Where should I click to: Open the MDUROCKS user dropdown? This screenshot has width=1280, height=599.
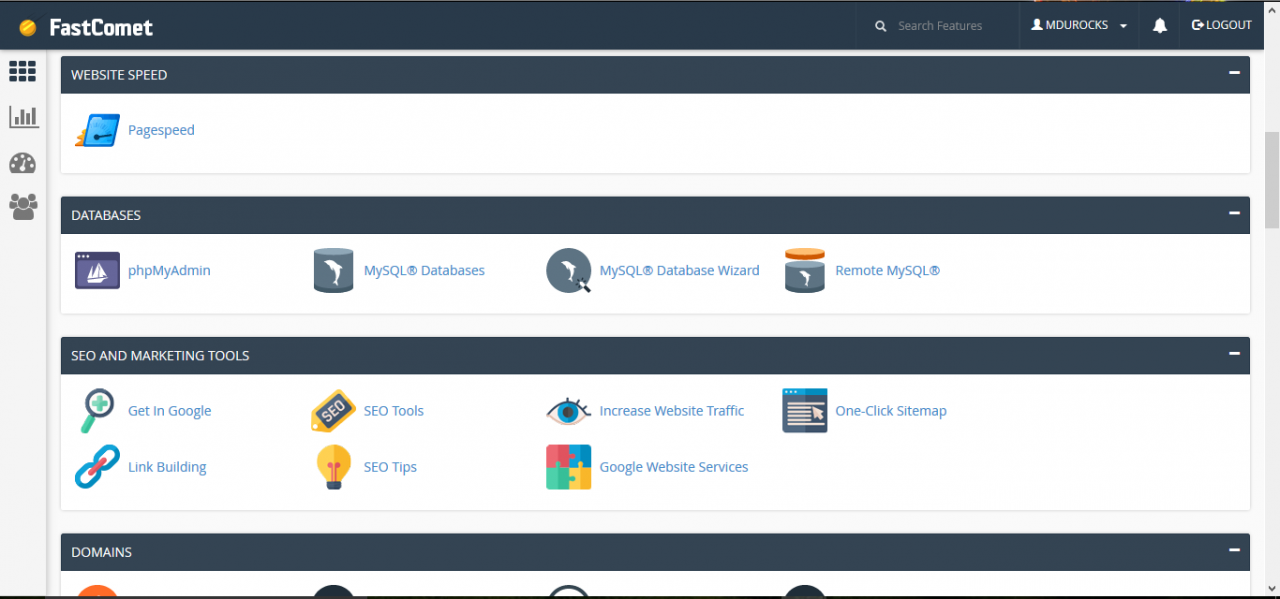coord(1079,26)
